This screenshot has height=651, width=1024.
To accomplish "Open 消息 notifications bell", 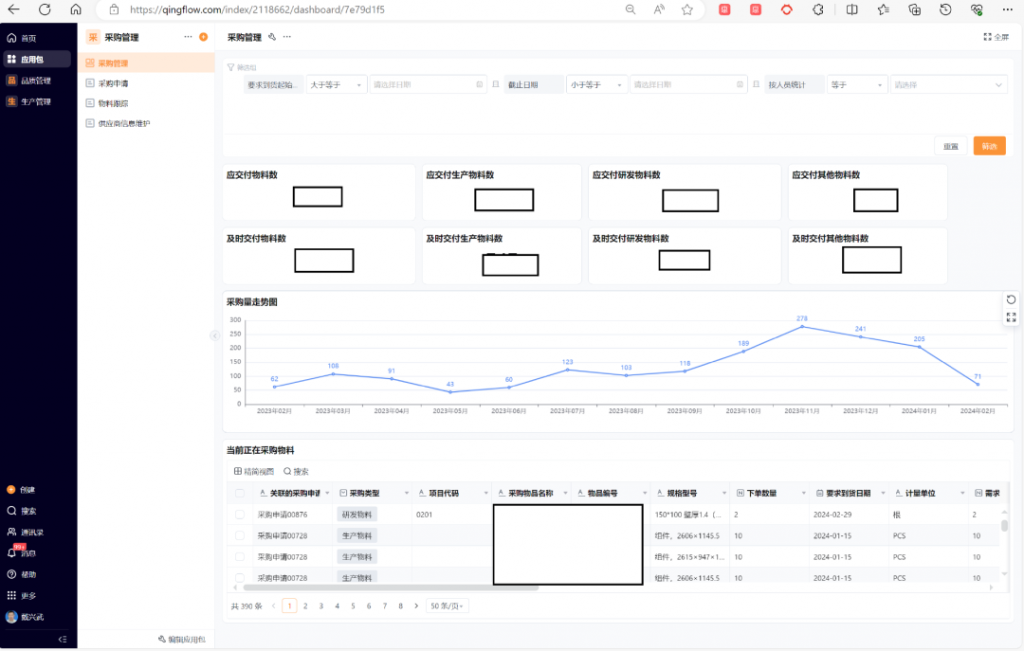I will (12, 553).
